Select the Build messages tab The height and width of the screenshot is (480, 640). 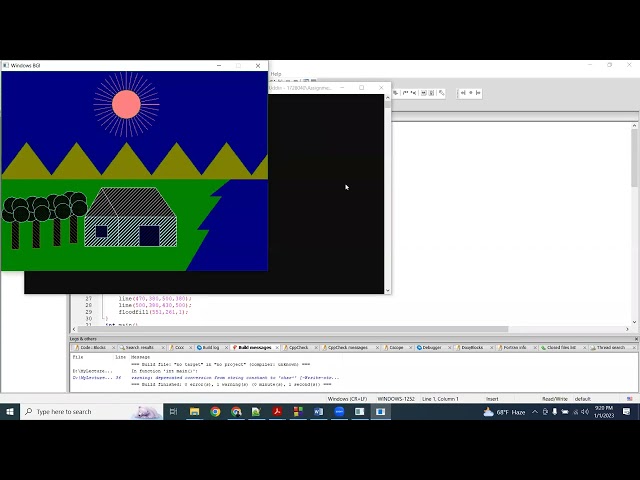254,347
